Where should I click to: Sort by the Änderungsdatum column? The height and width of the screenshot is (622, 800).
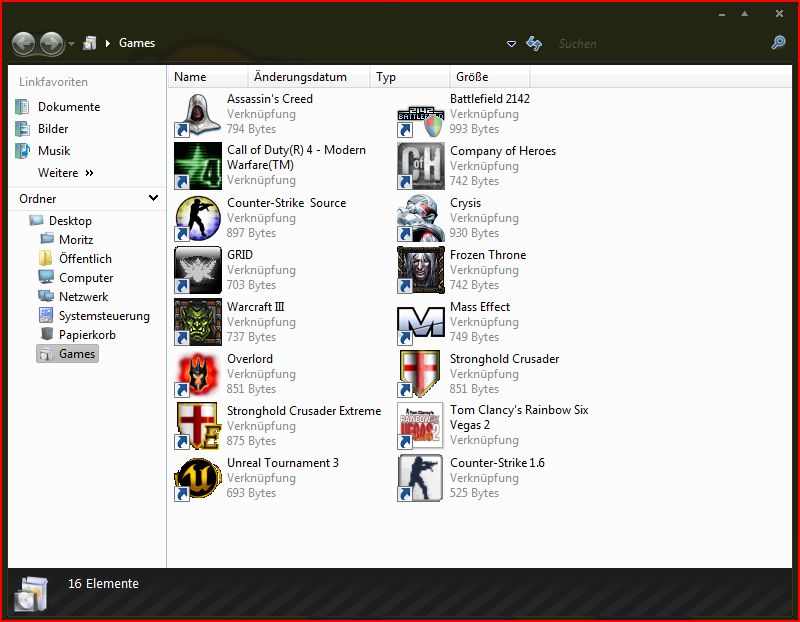pos(309,77)
